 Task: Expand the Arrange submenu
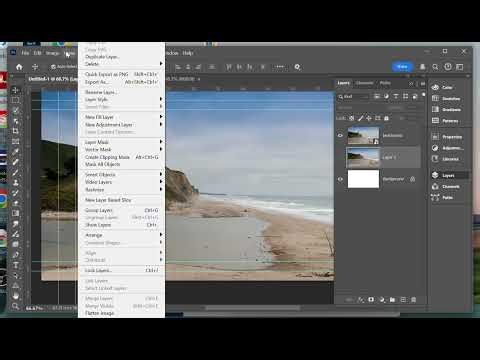click(x=121, y=235)
